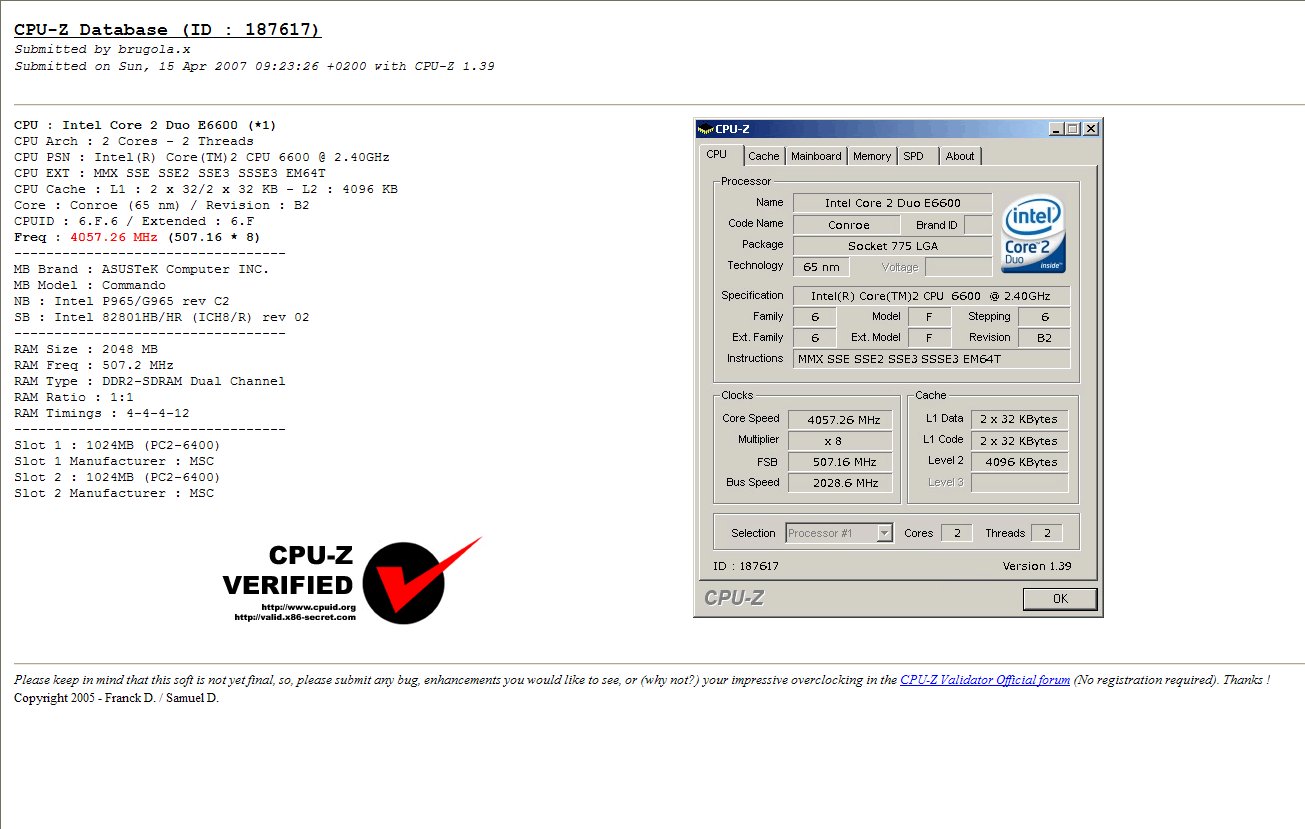Switch to the Cache tab
Screen dimensions: 1305x829
tap(763, 156)
